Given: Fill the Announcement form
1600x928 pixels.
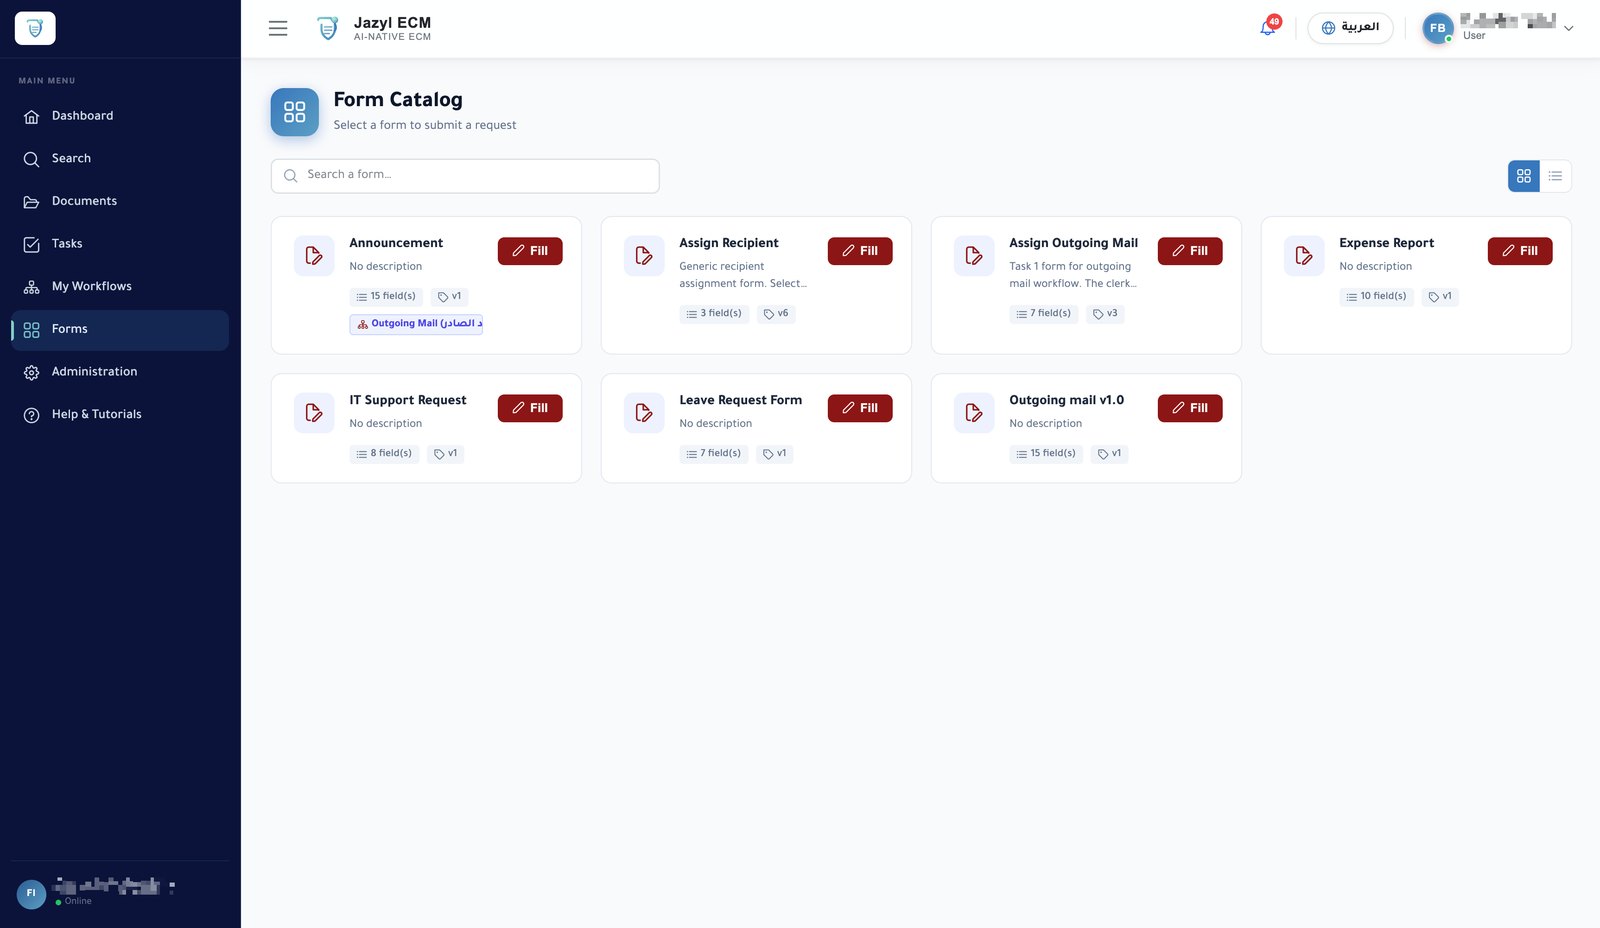Looking at the screenshot, I should click(530, 251).
